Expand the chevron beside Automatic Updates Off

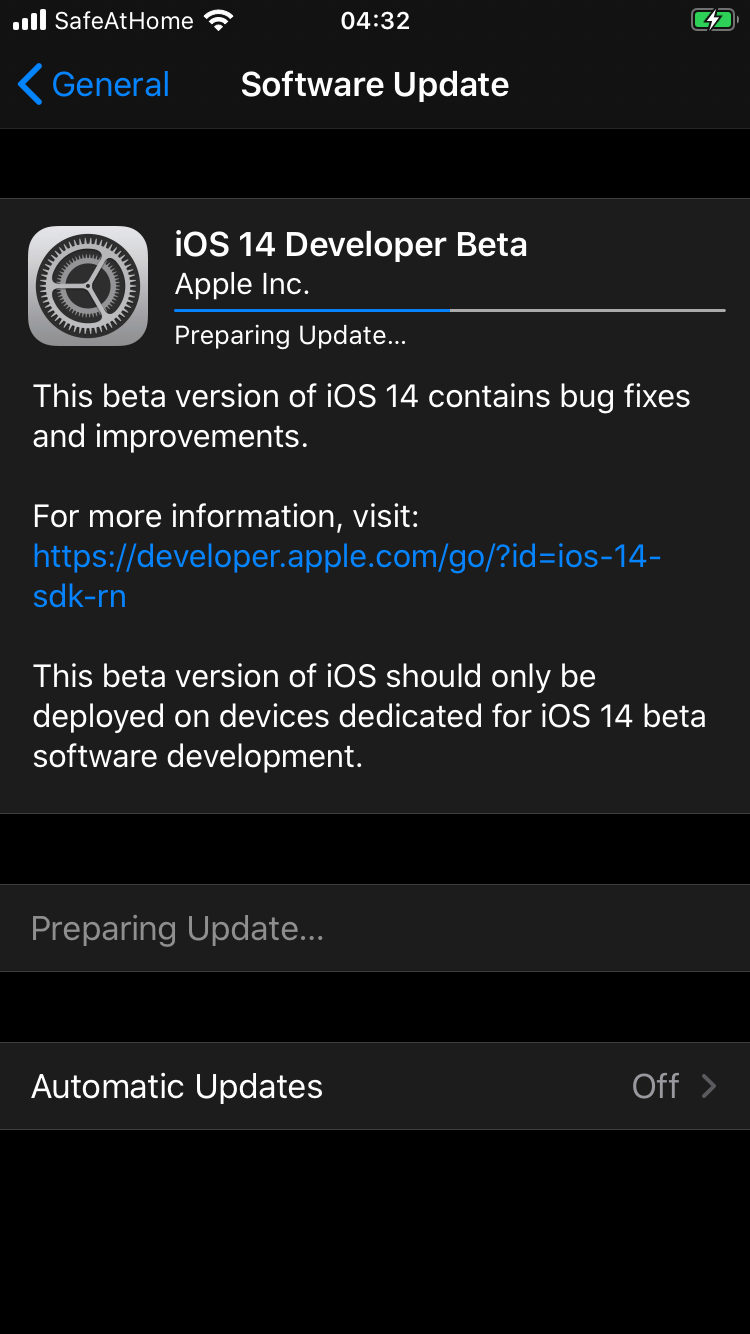tap(709, 1086)
